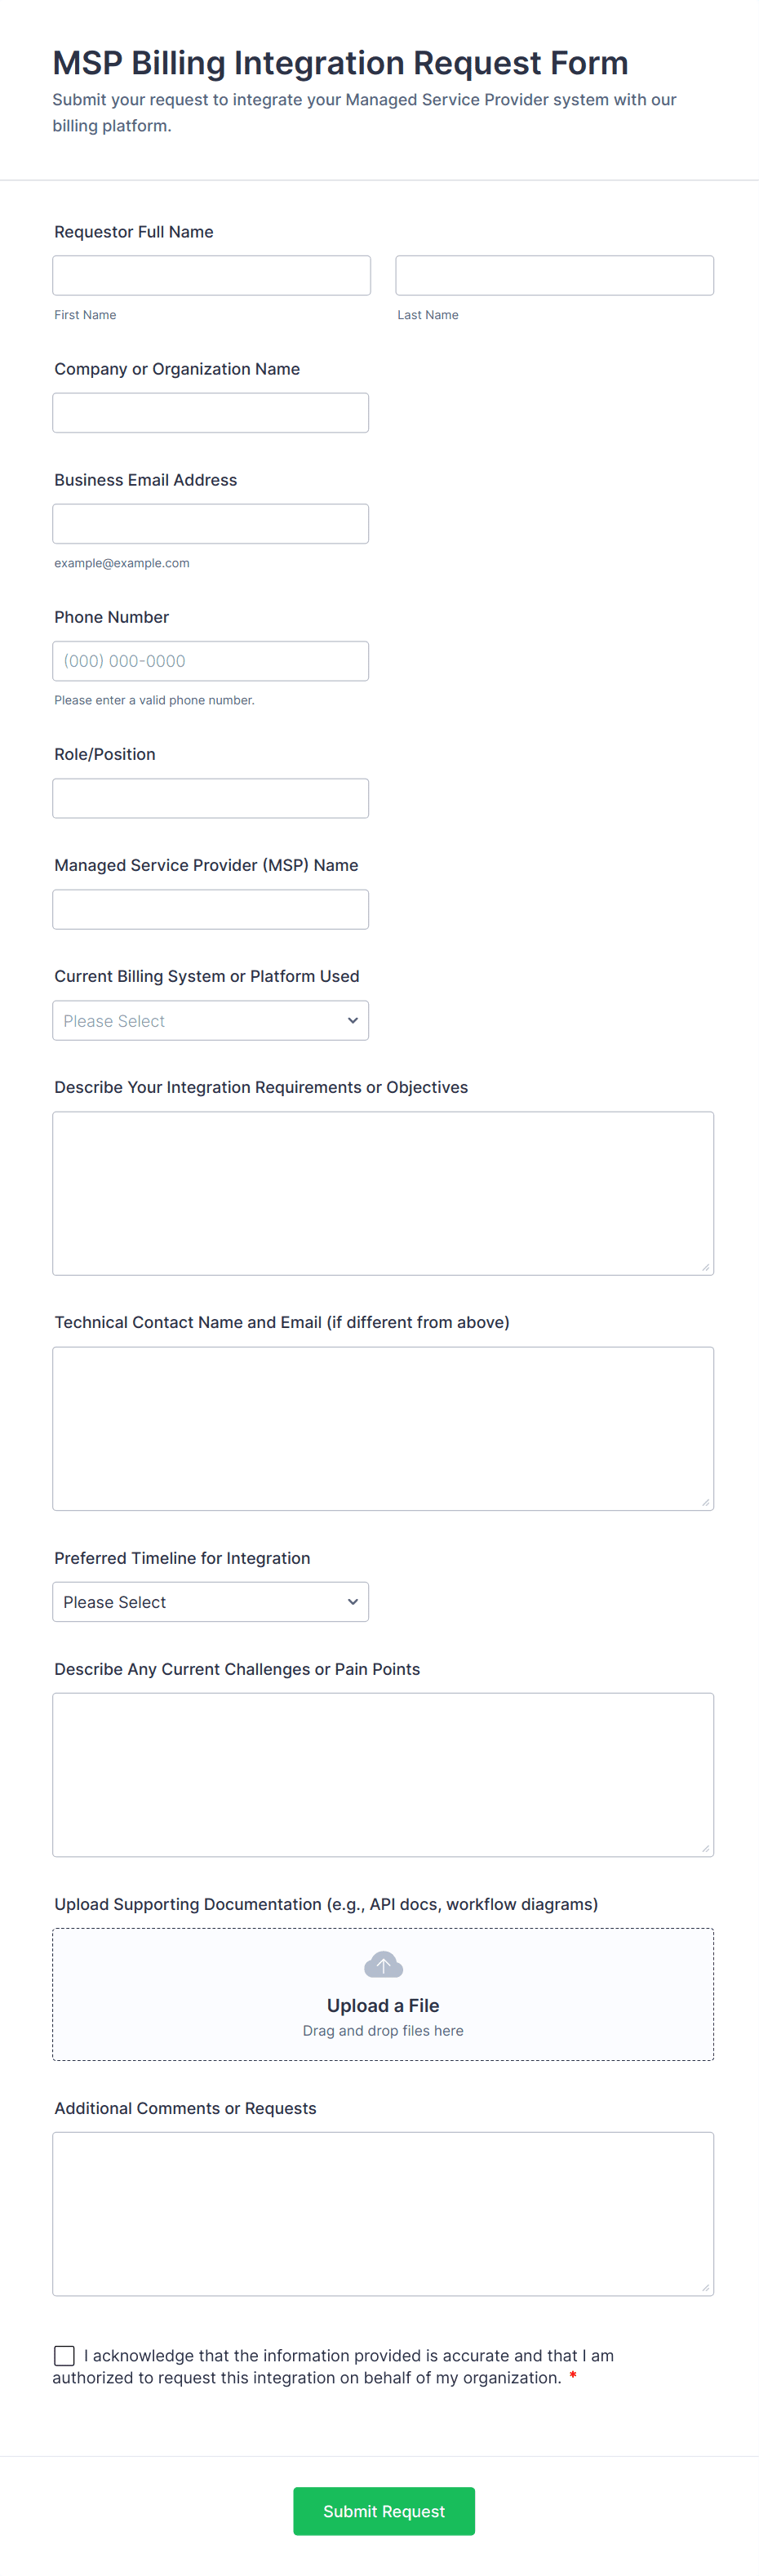The width and height of the screenshot is (759, 2576).
Task: Click the Submit Request button
Action: 383,2511
